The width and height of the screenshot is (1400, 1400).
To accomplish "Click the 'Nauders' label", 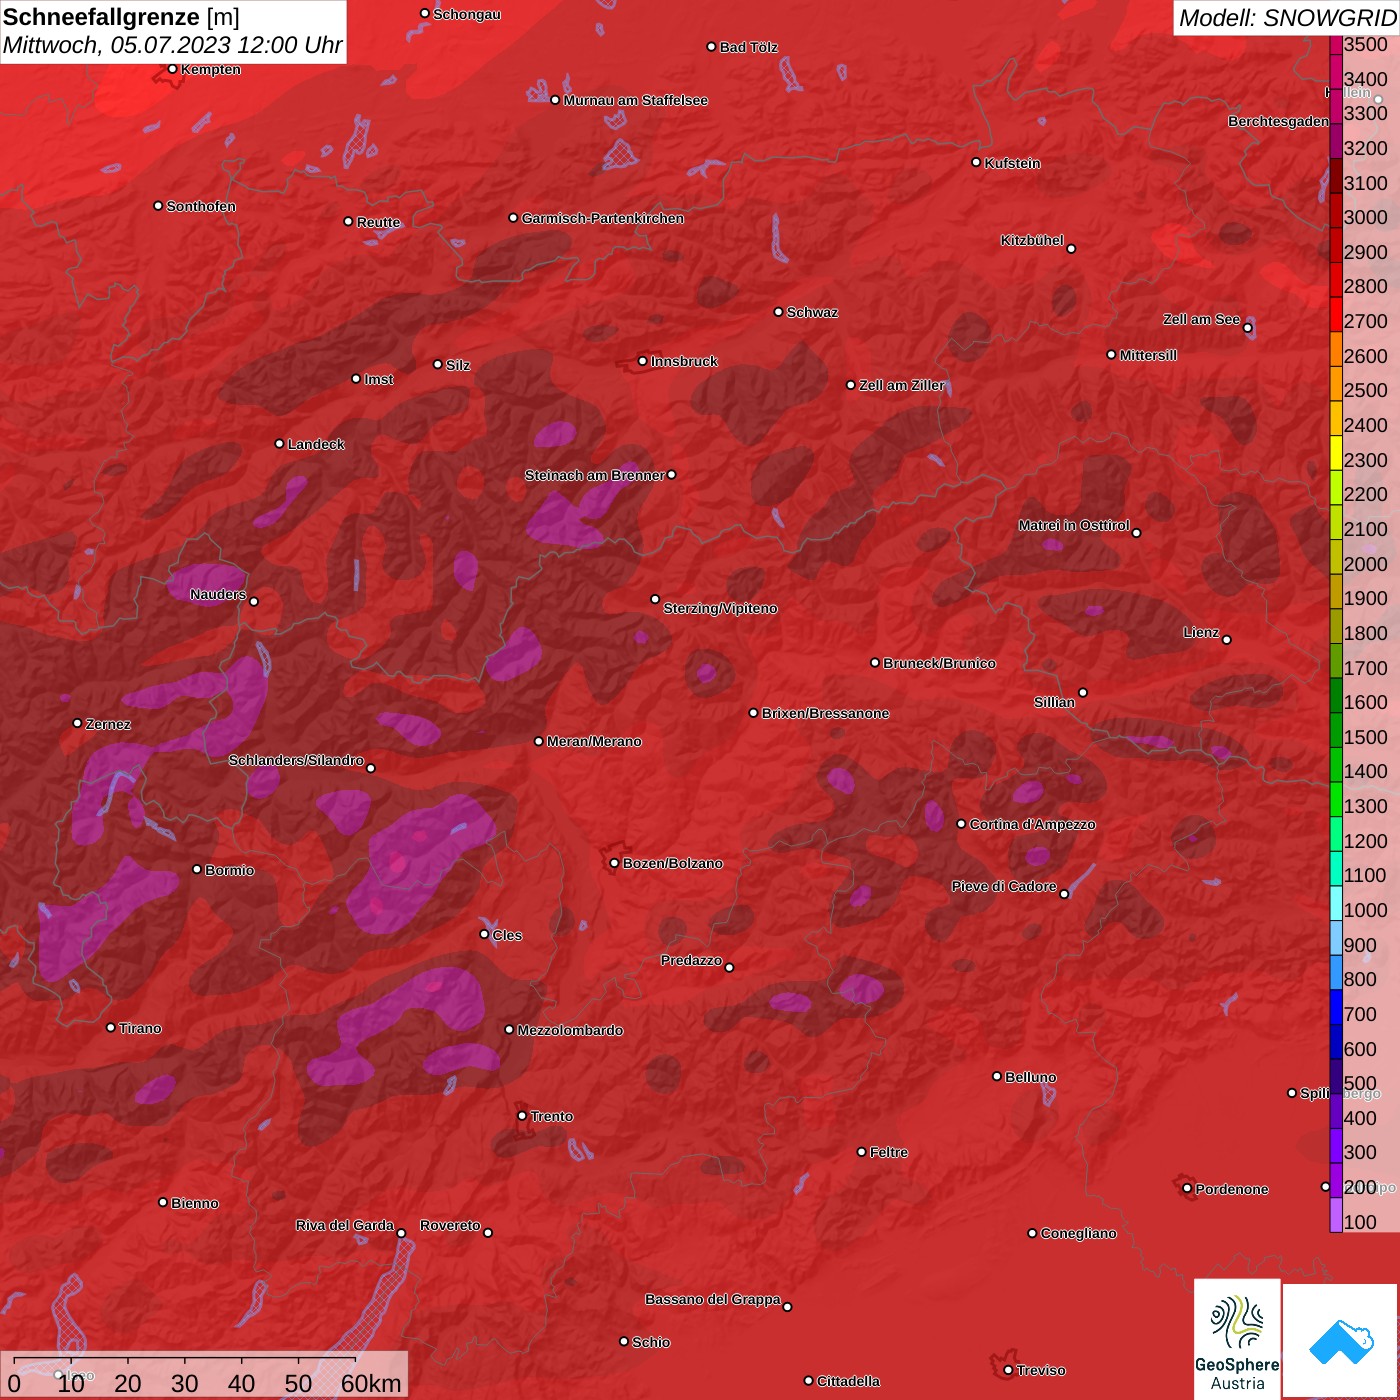I will [x=218, y=594].
